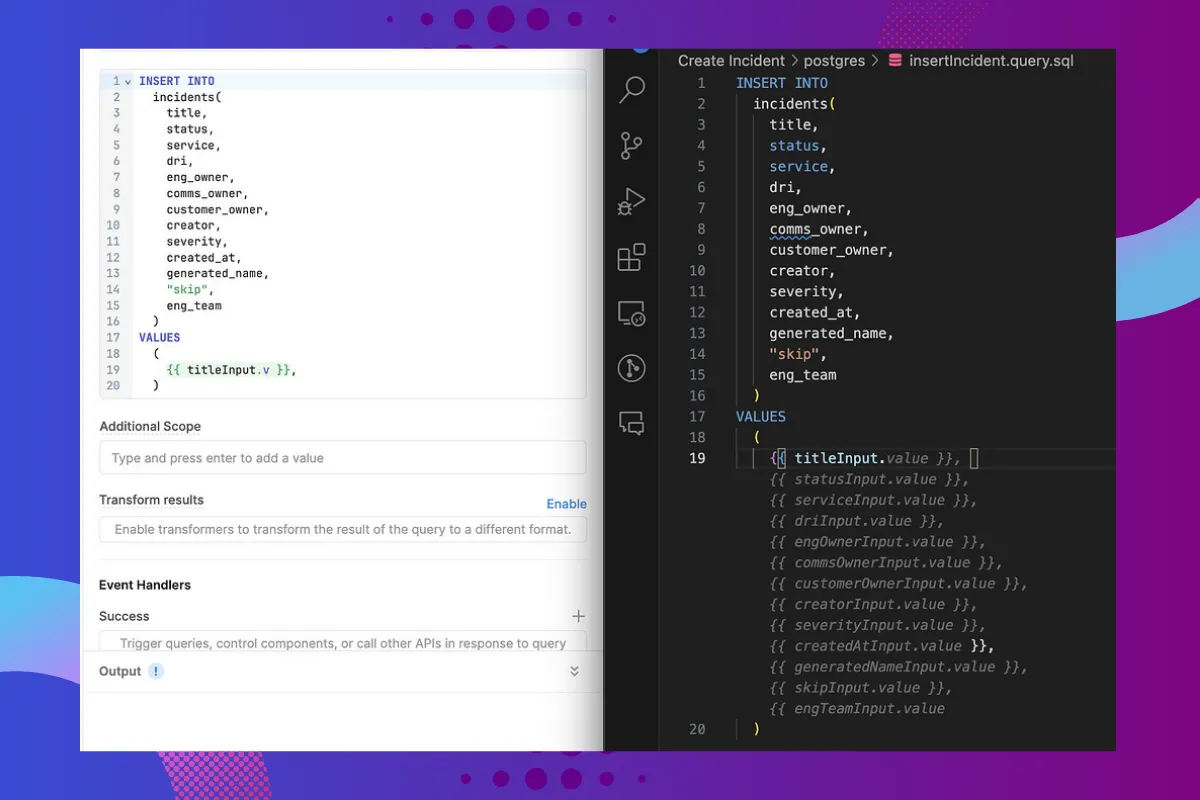Click the Success trigger queries field
Screen dimensions: 1200x800
click(x=343, y=643)
